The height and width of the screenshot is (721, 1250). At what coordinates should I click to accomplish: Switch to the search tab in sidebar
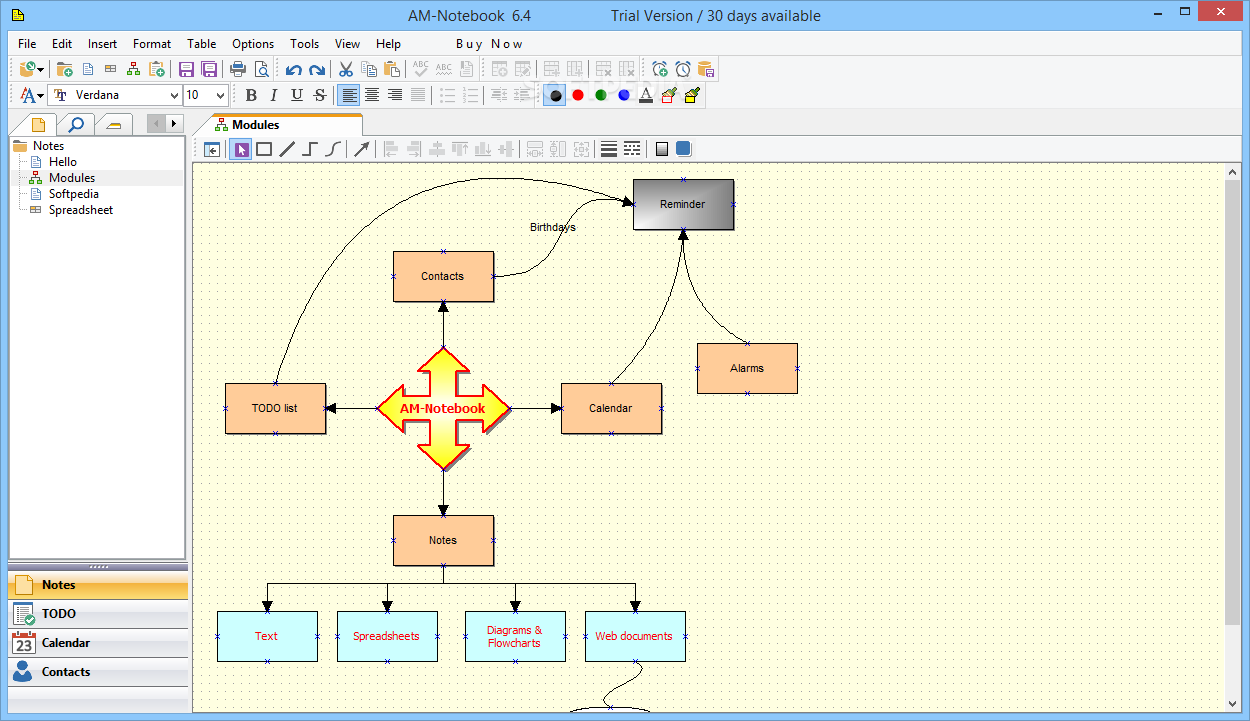76,124
